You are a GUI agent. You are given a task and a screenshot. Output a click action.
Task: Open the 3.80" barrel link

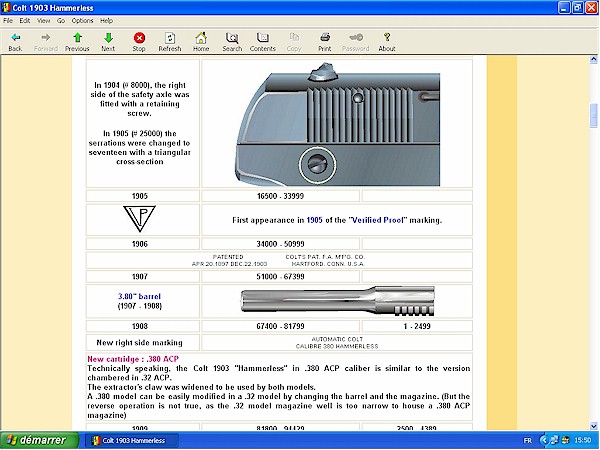coord(139,296)
